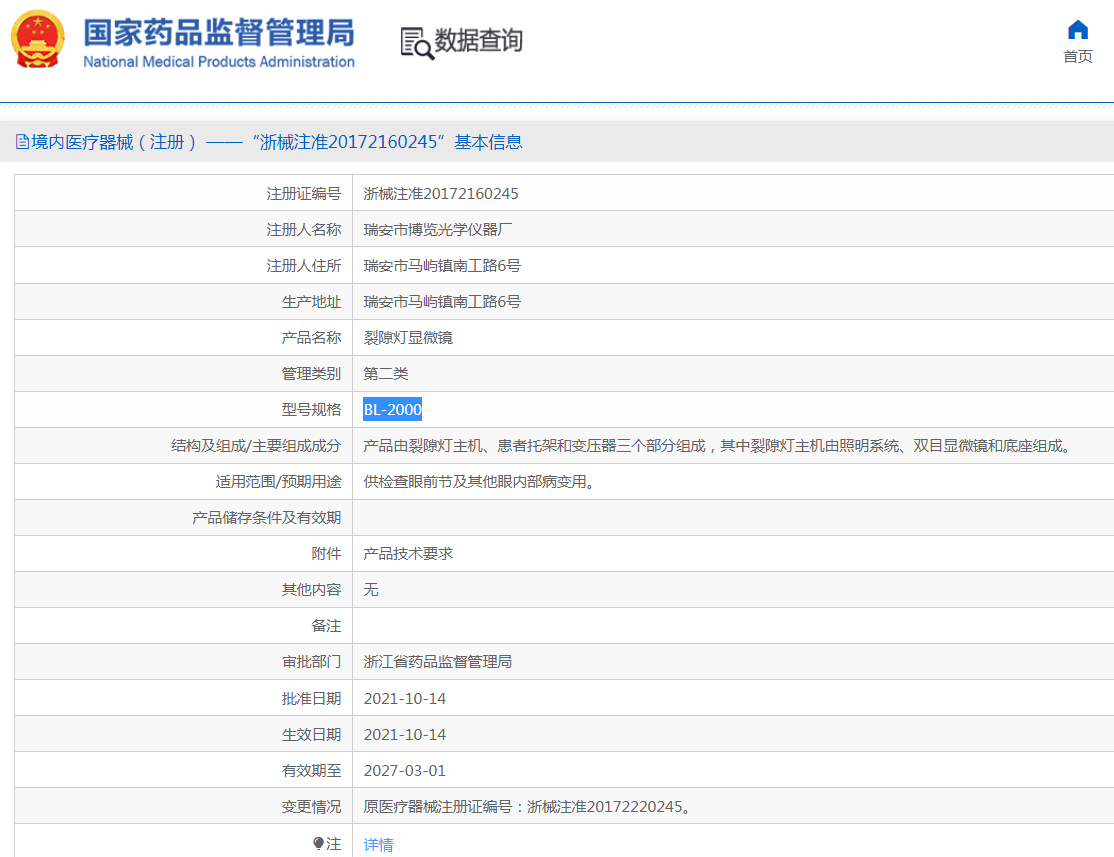Click the national emblem logo
This screenshot has height=857, width=1114.
coord(38,39)
